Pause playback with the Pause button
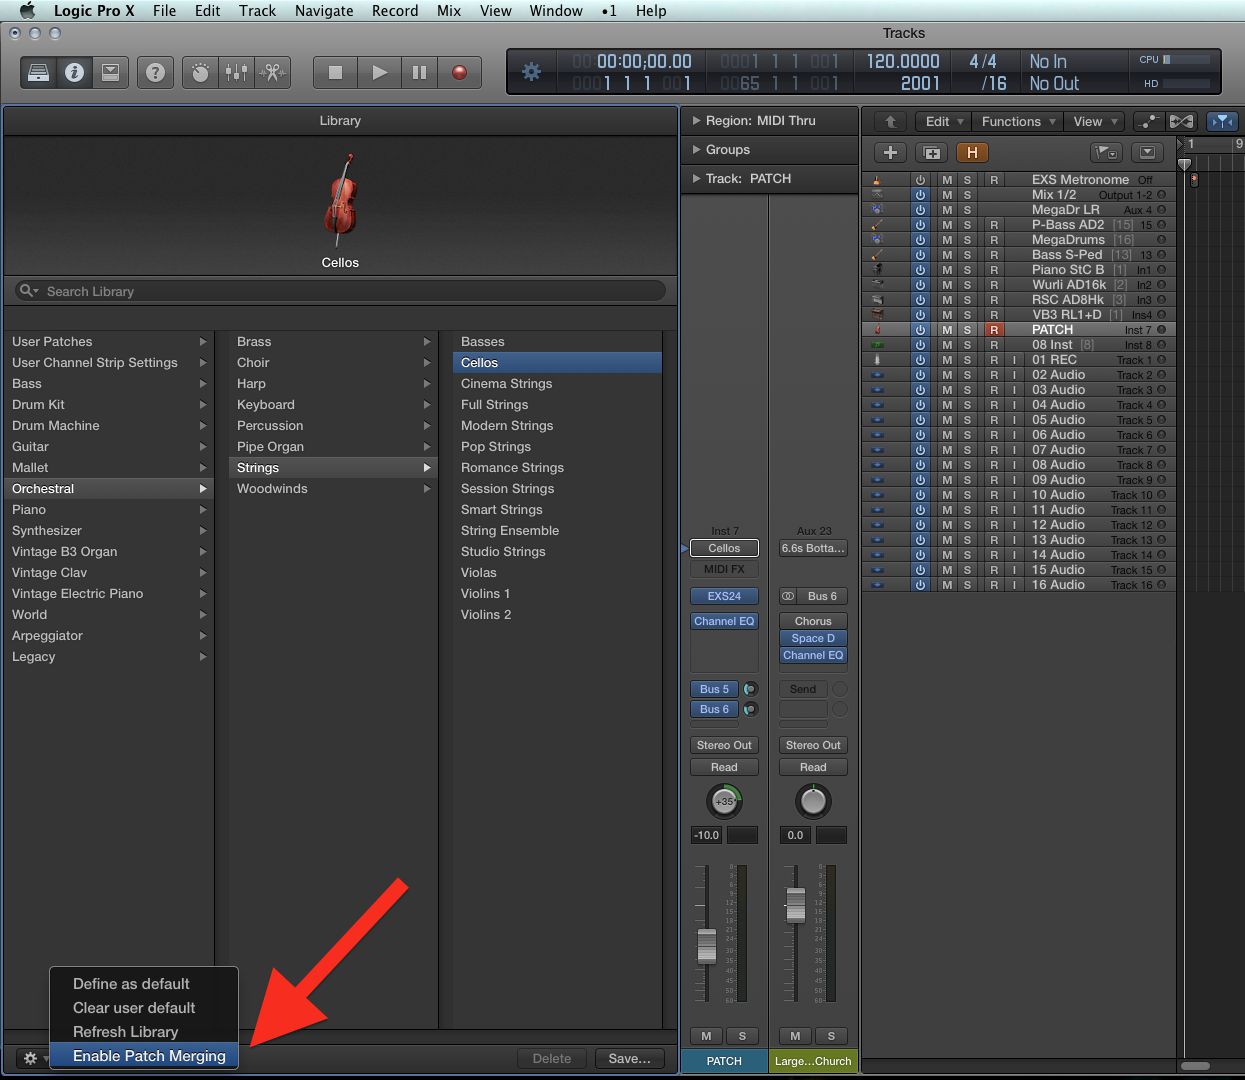Image resolution: width=1245 pixels, height=1080 pixels. (420, 73)
